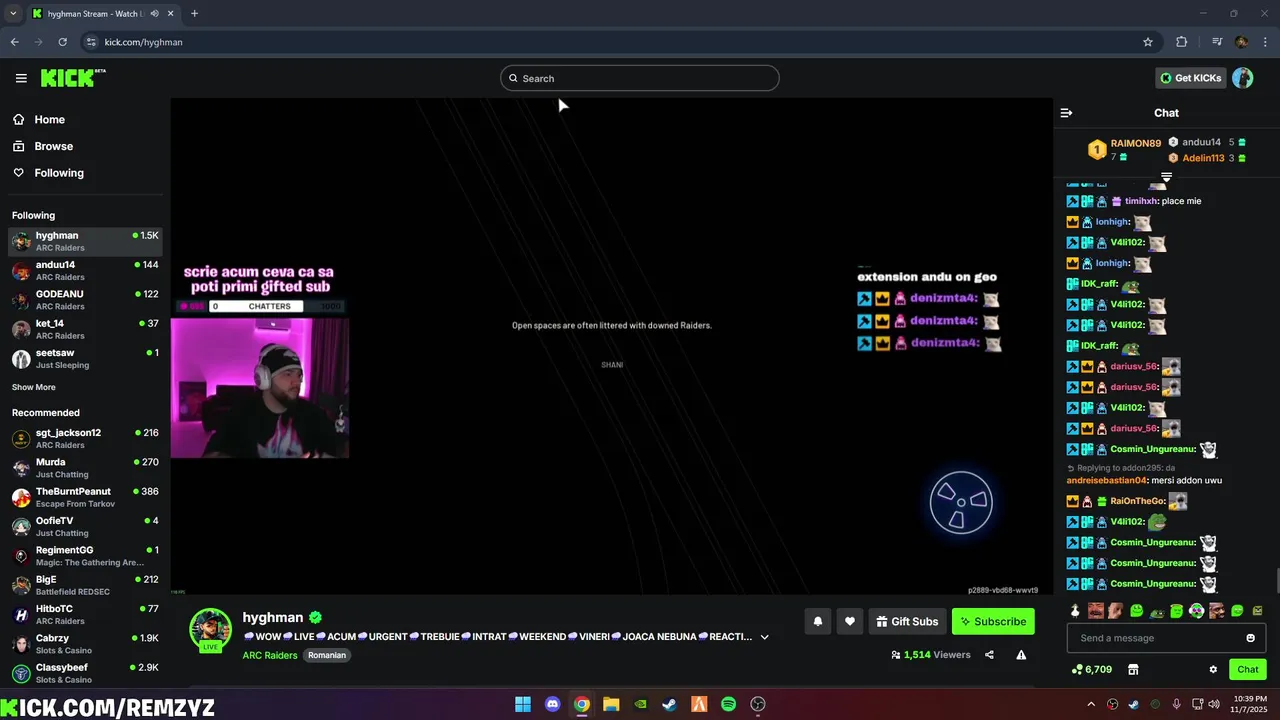Click the green Subscribe button
The height and width of the screenshot is (720, 1280).
pos(993,621)
